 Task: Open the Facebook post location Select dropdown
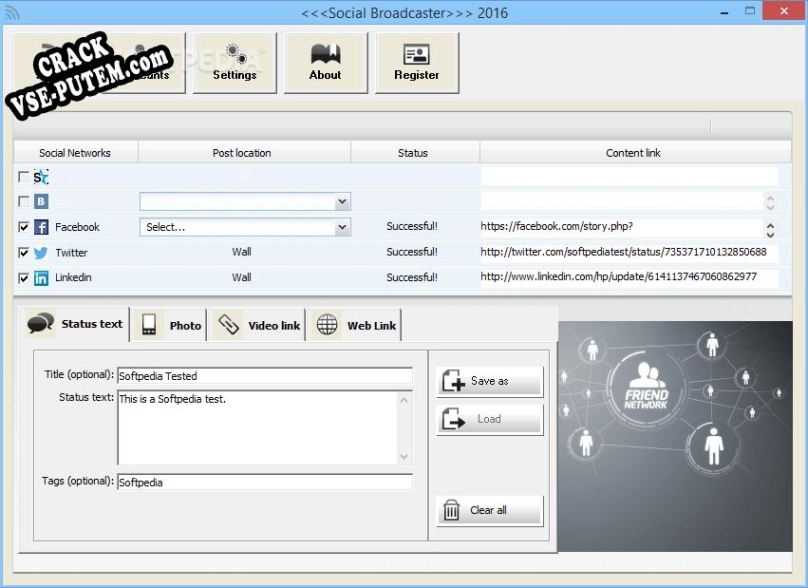(x=245, y=227)
